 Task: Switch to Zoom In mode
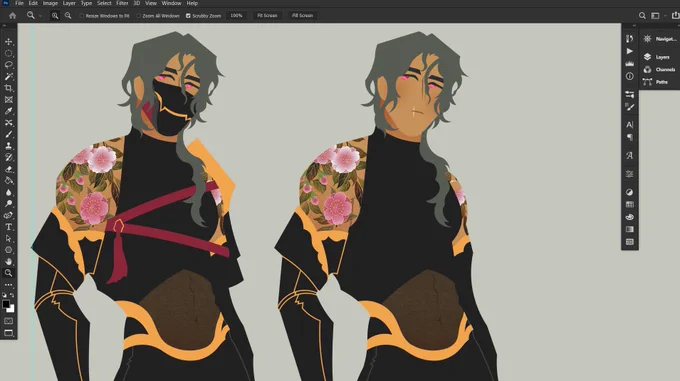click(x=55, y=16)
